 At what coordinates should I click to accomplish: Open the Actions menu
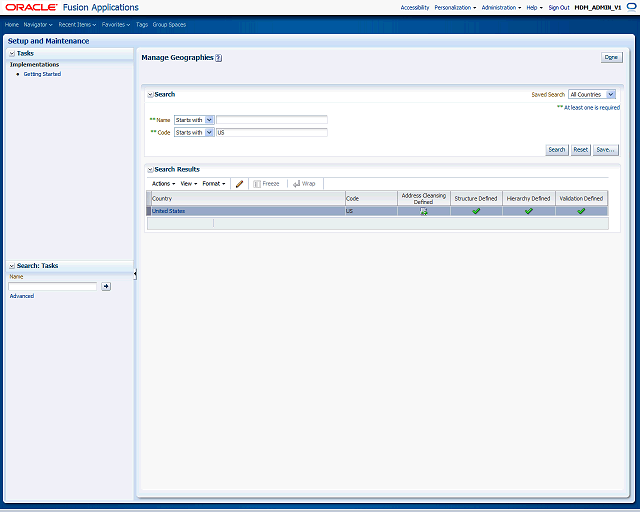pyautogui.click(x=163, y=184)
